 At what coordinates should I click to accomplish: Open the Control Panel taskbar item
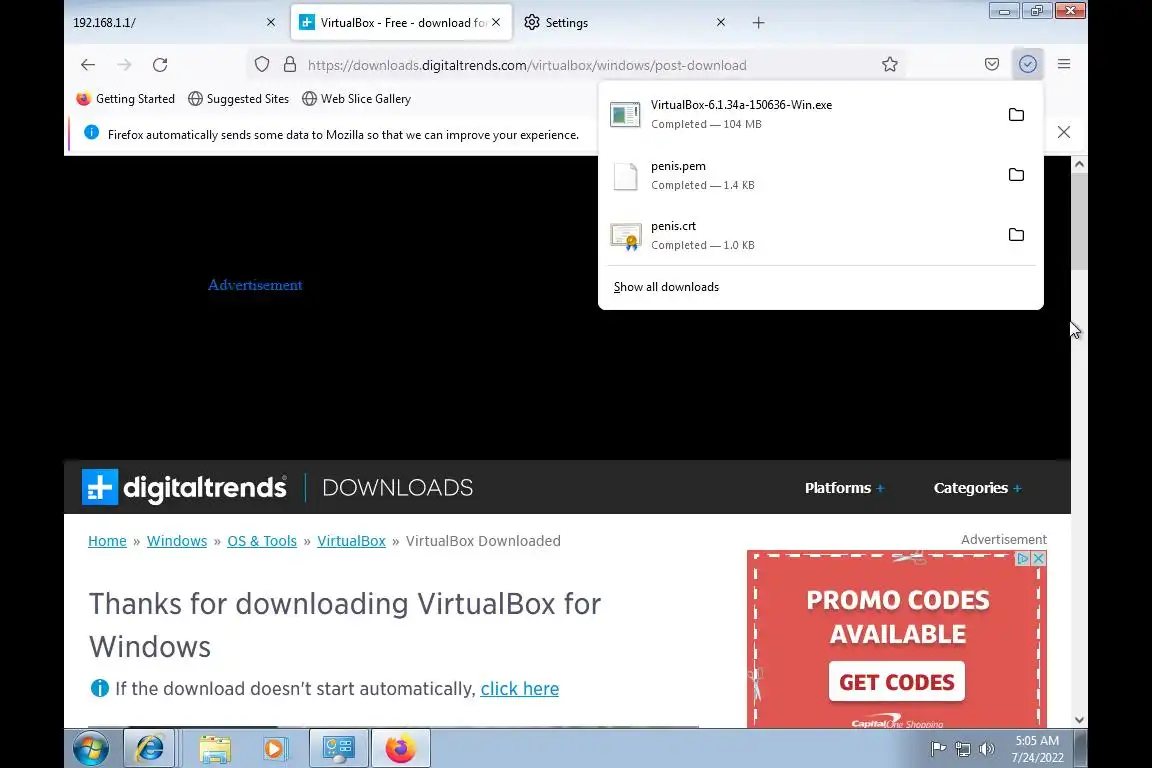click(339, 749)
